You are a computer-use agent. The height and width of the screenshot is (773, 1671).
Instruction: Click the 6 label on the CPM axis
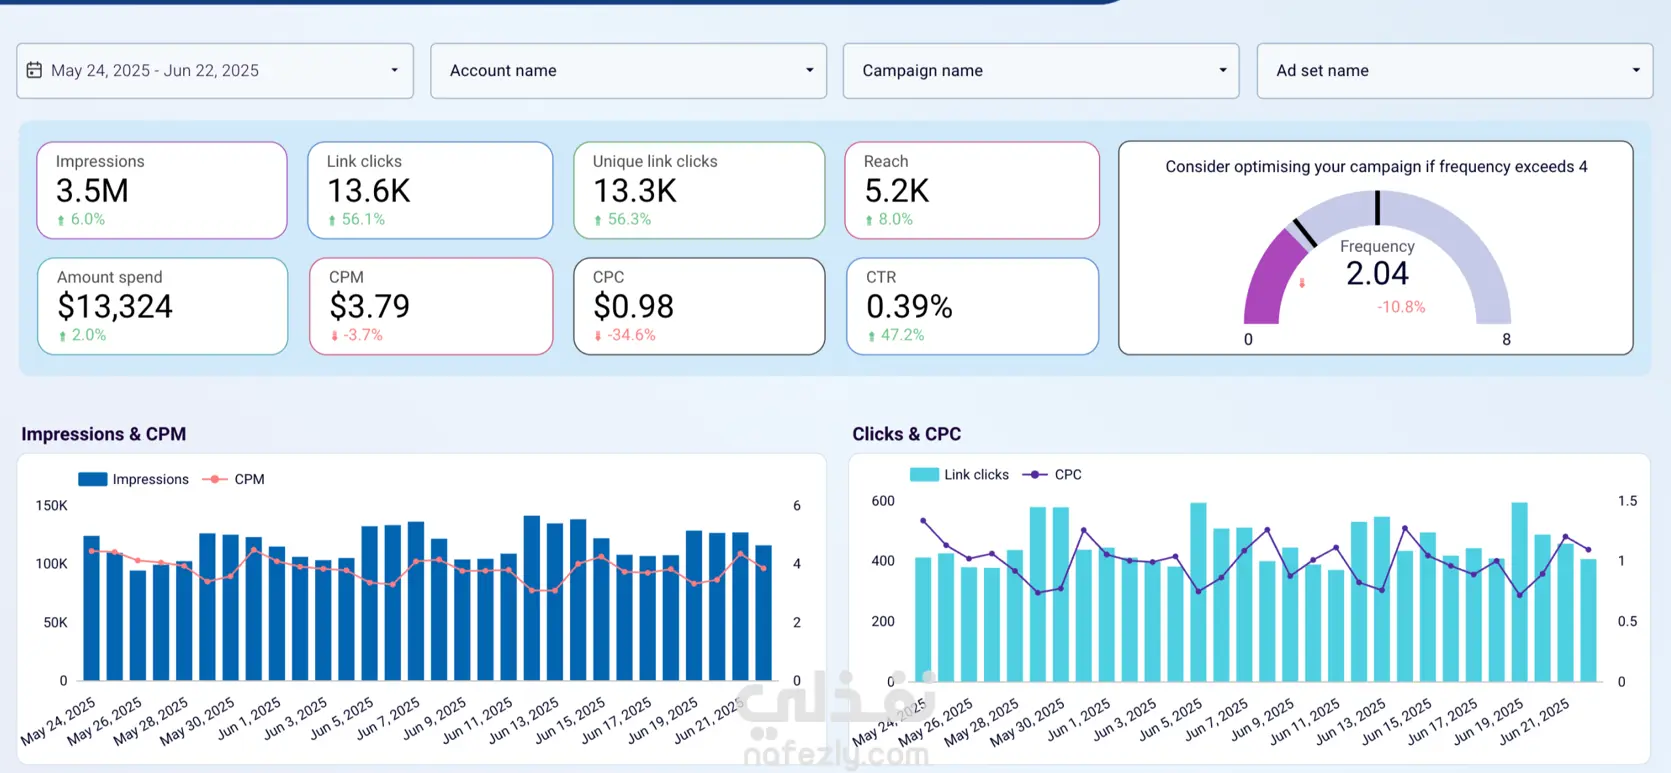(797, 506)
